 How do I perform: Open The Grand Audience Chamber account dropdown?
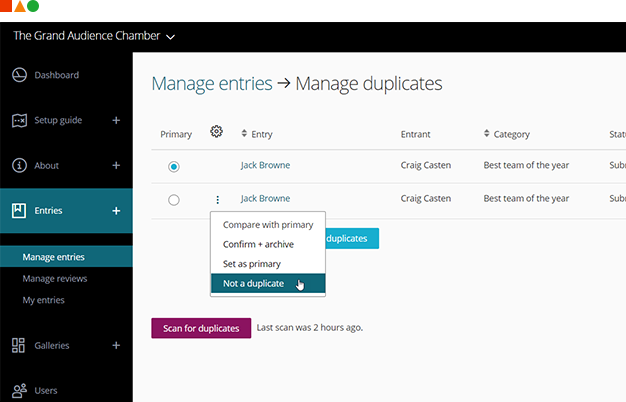click(94, 36)
